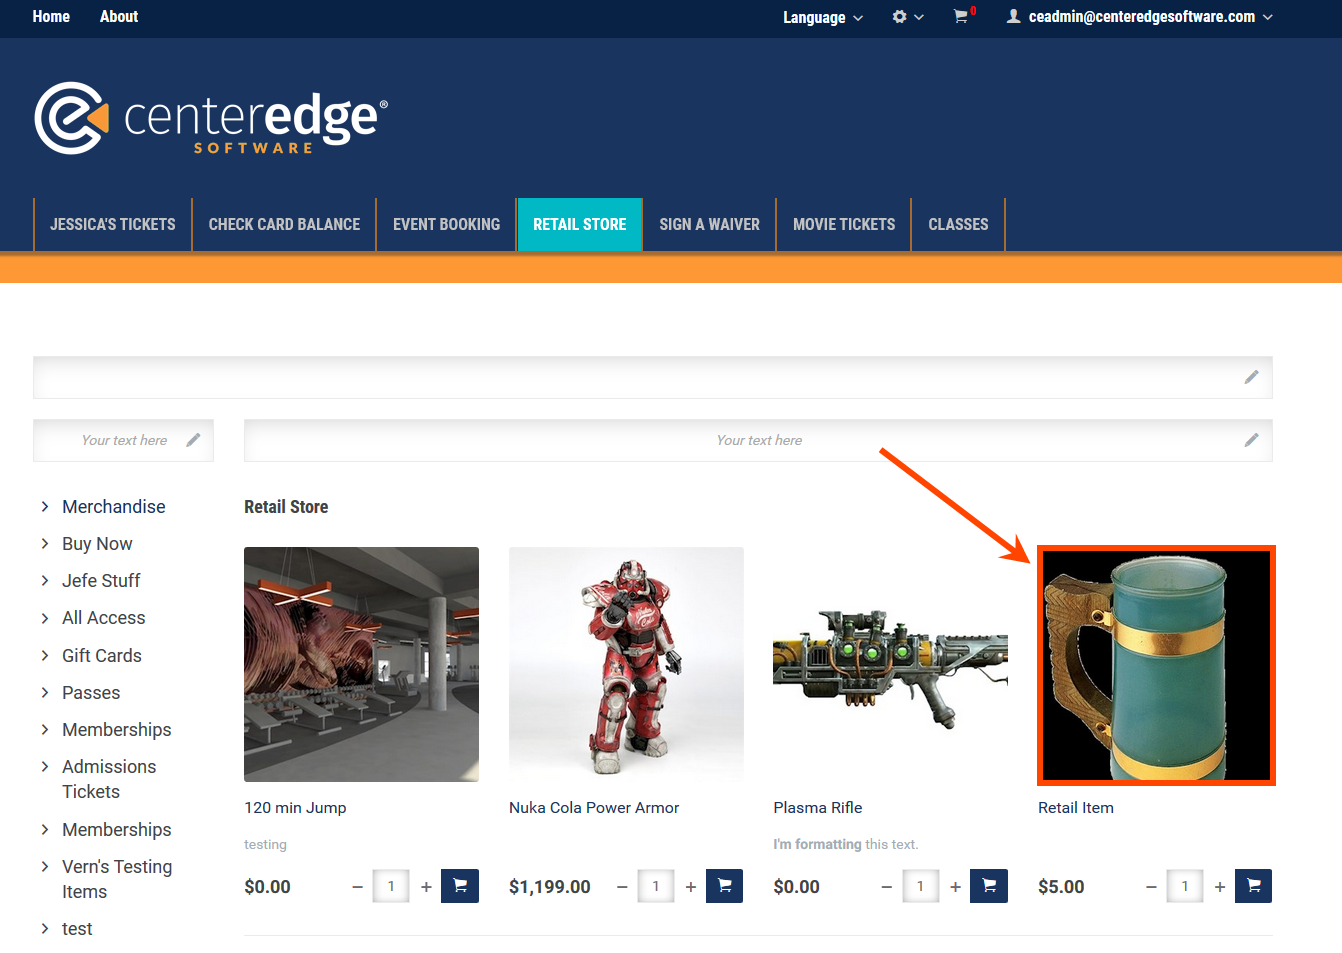Decrease quantity for Retail Item

click(x=1151, y=887)
